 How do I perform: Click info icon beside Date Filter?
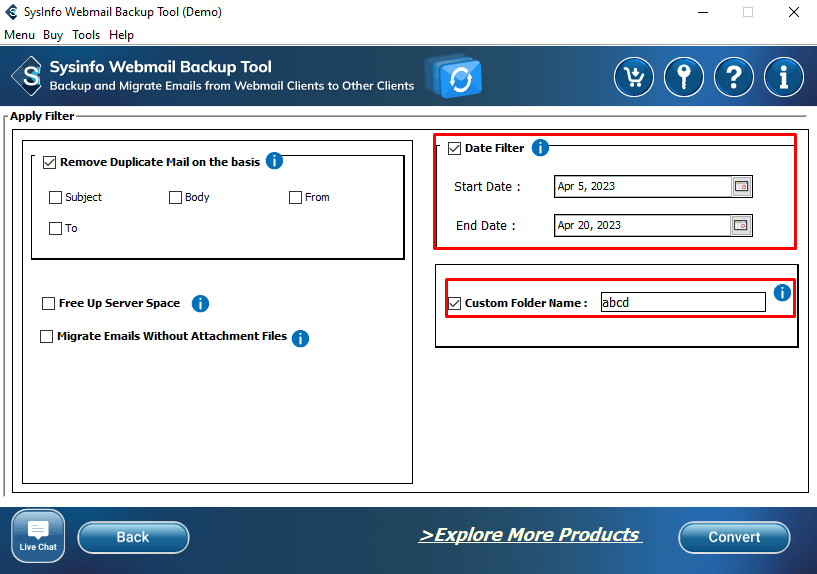pyautogui.click(x=540, y=148)
